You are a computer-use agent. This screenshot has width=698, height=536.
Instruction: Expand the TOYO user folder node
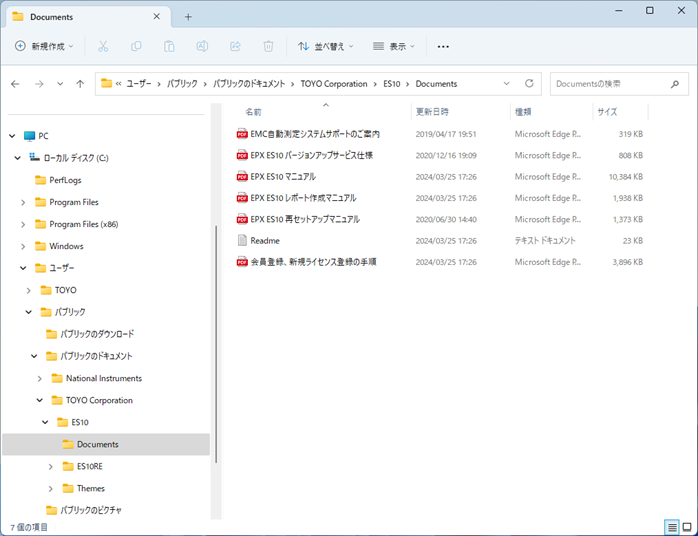(28, 290)
